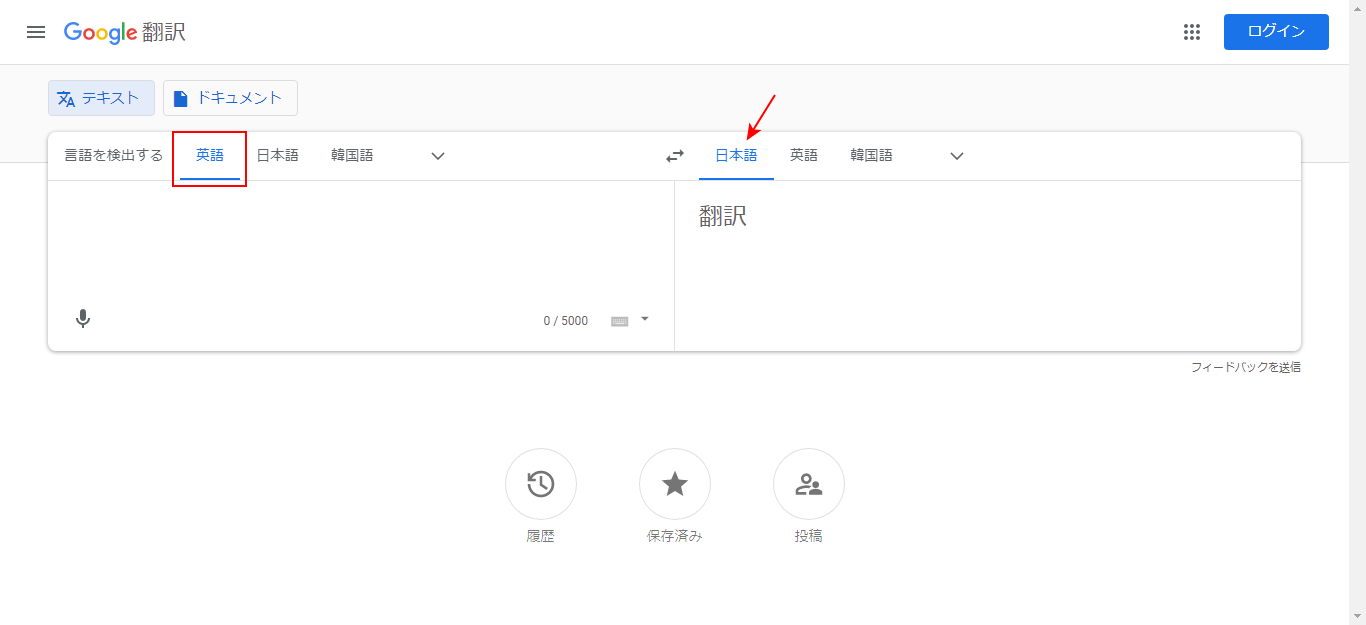Select the ドキュメント mode button

(x=230, y=98)
